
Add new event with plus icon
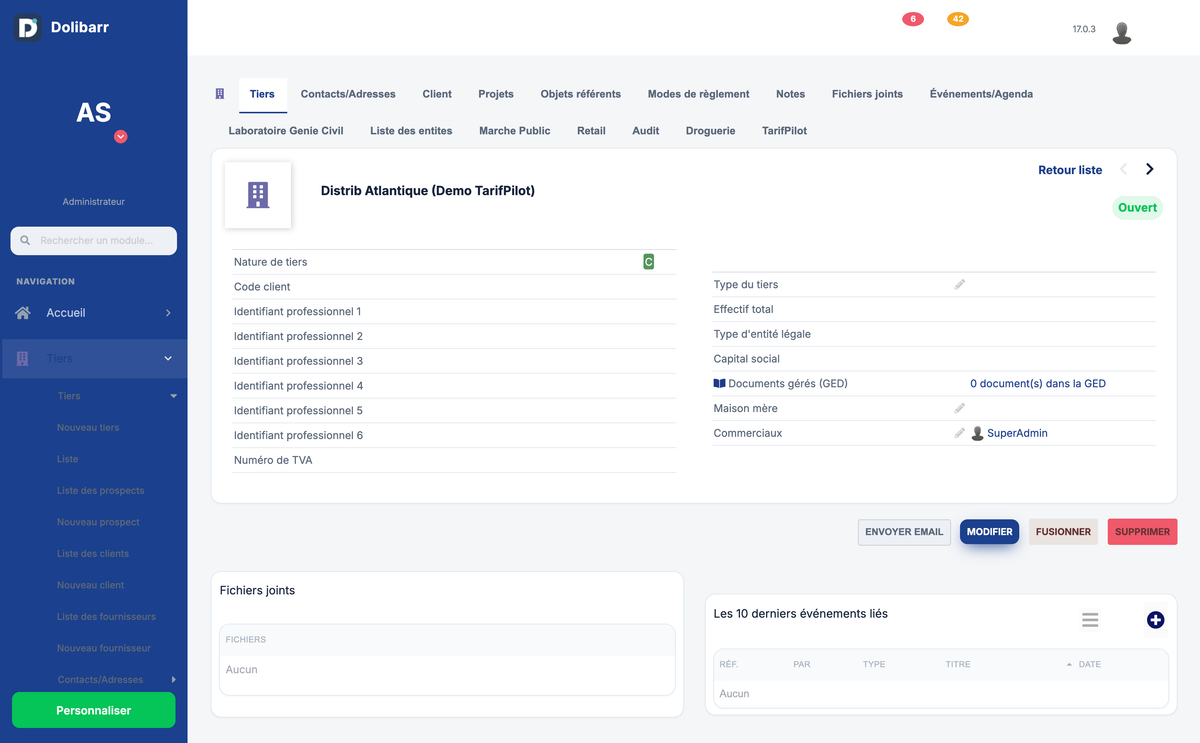tap(1155, 620)
